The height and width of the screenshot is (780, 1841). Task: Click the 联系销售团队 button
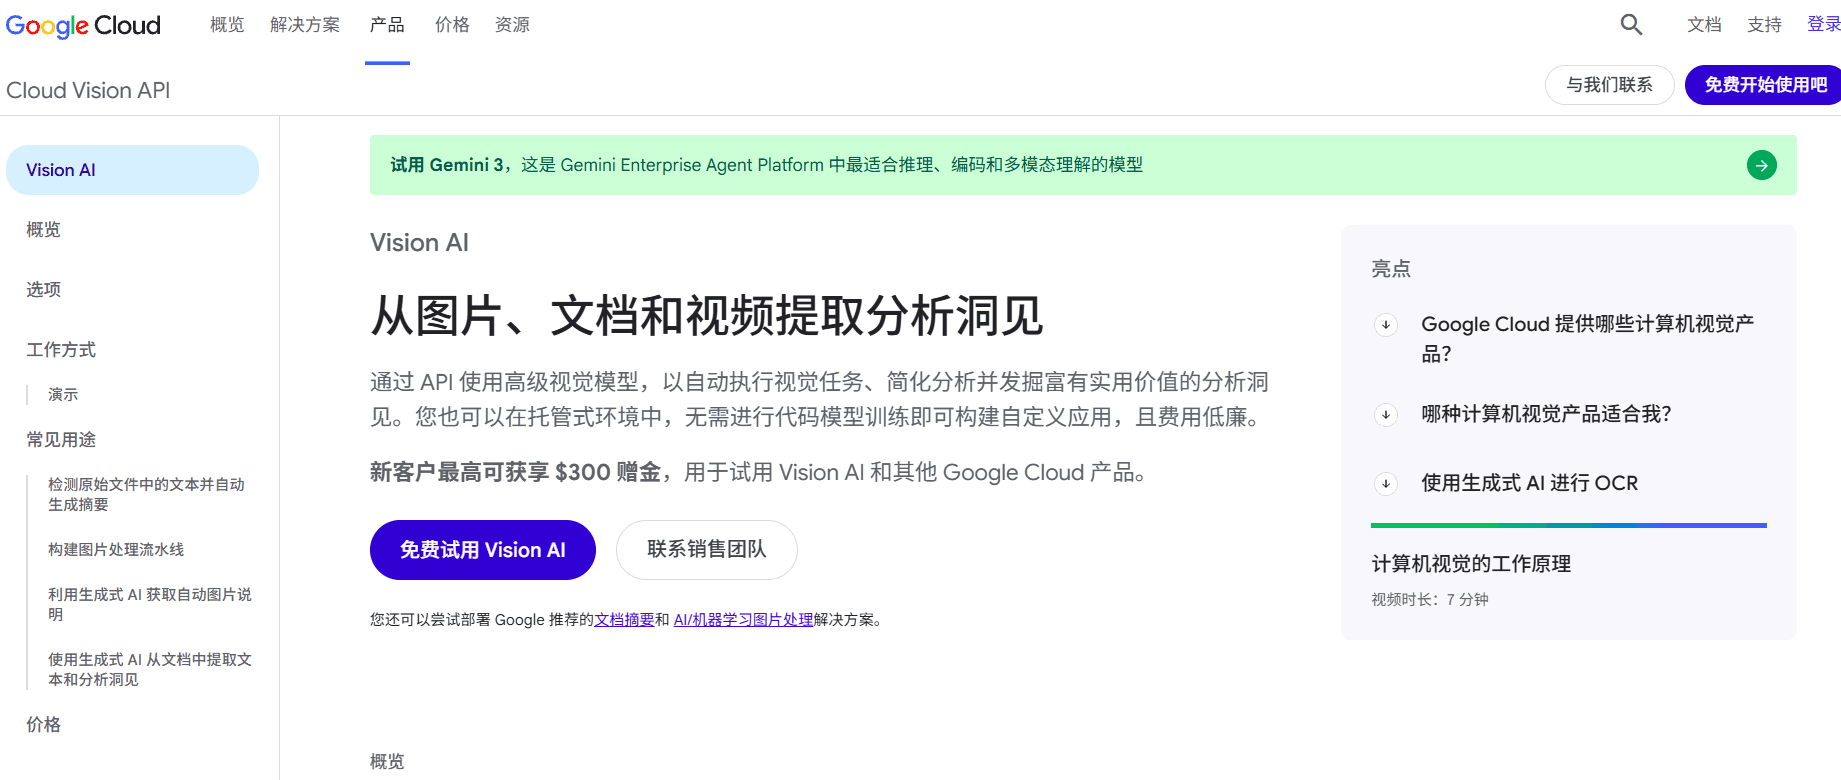coord(707,550)
